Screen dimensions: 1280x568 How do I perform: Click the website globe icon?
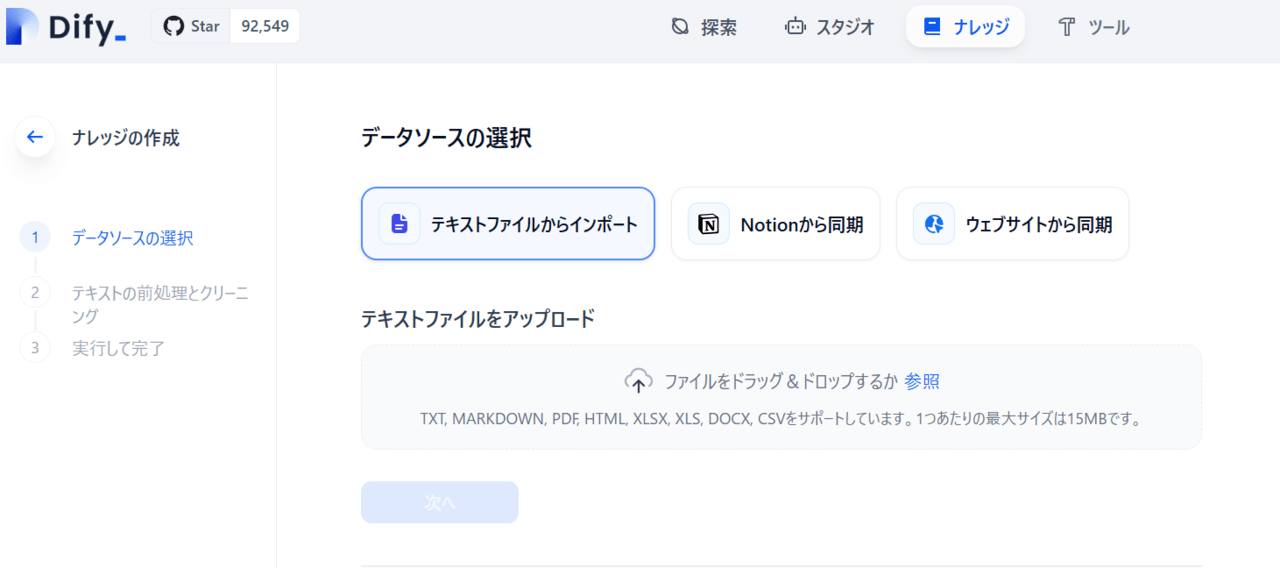point(934,224)
